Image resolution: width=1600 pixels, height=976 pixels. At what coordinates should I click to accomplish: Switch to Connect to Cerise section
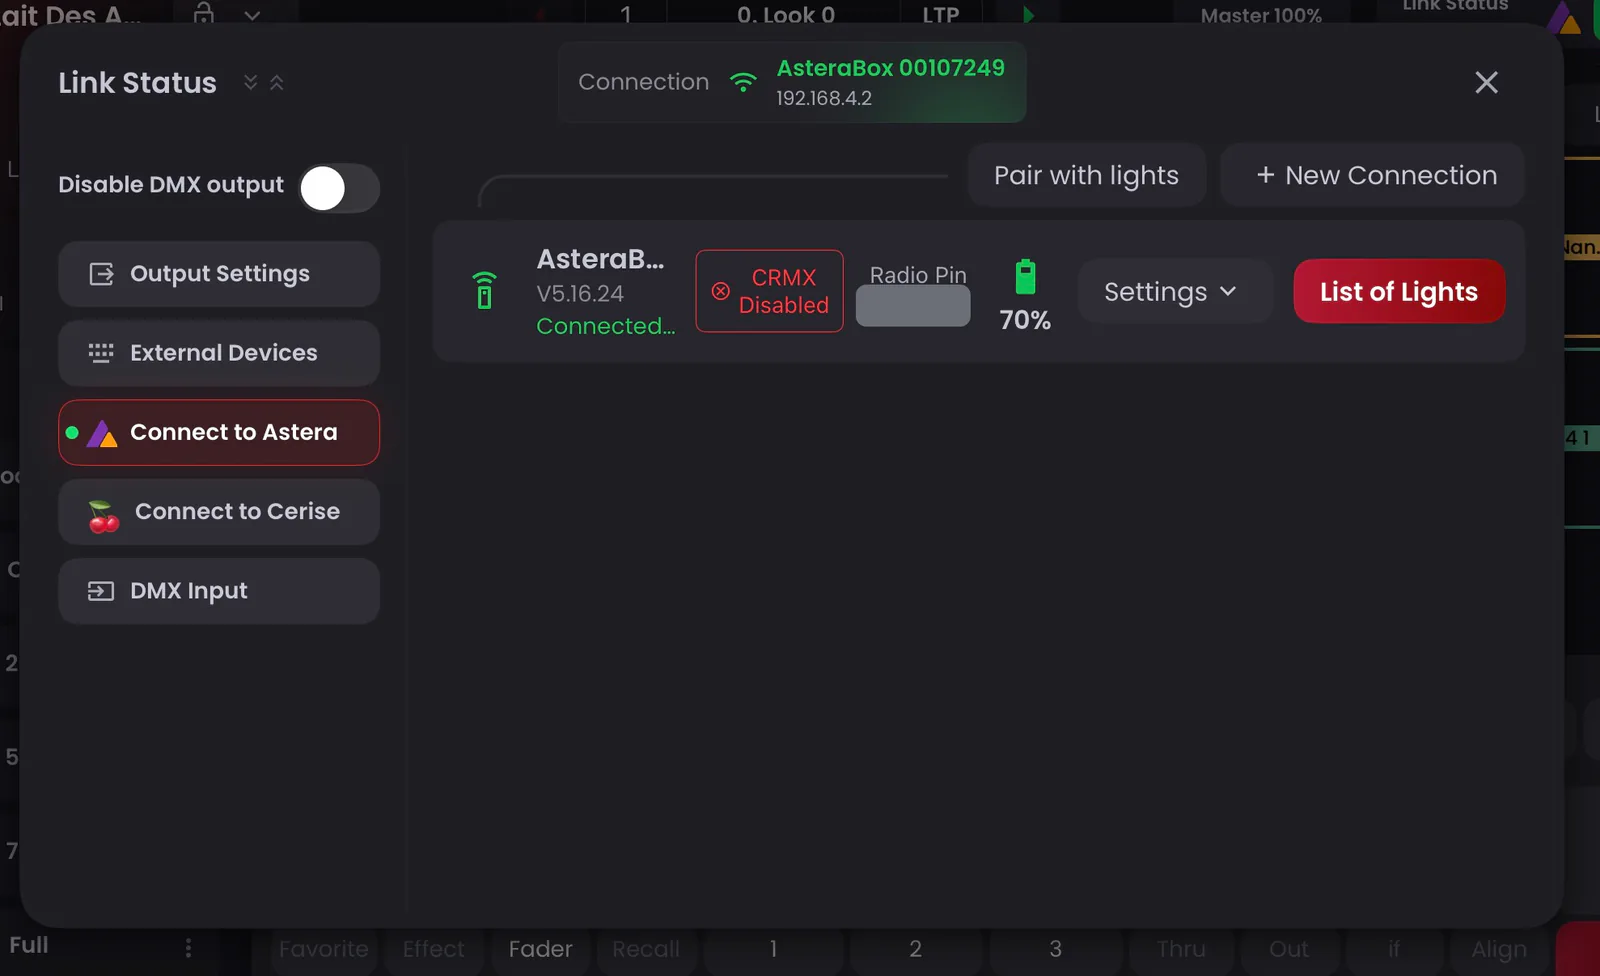point(219,511)
